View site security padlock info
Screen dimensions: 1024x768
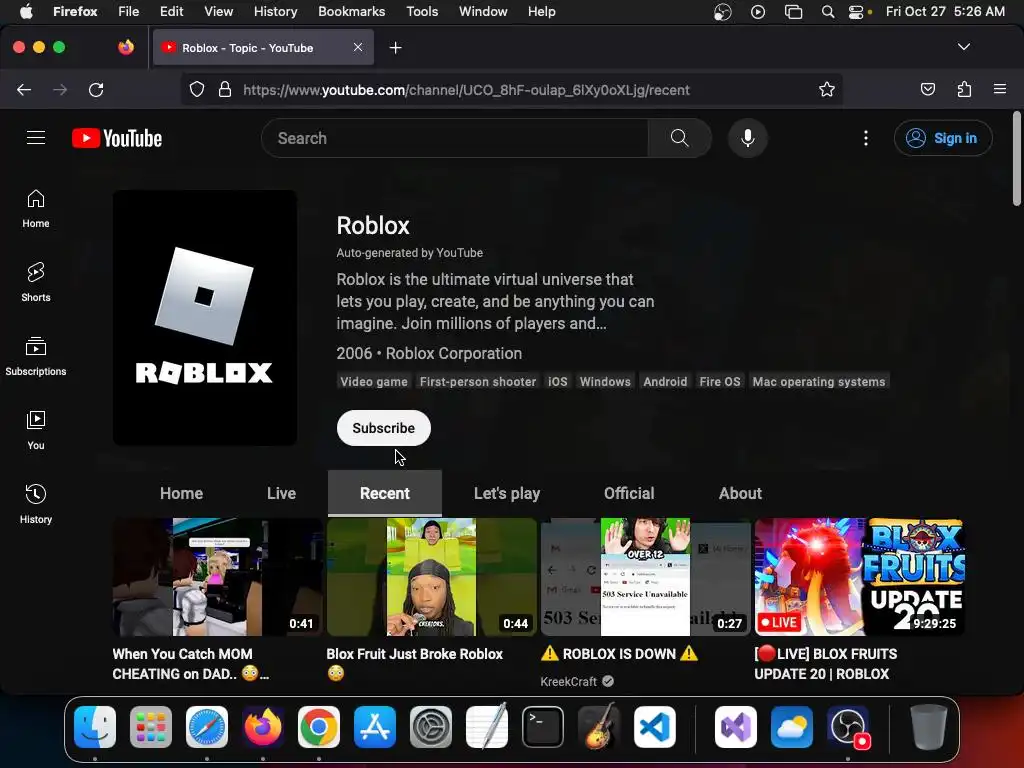225,89
